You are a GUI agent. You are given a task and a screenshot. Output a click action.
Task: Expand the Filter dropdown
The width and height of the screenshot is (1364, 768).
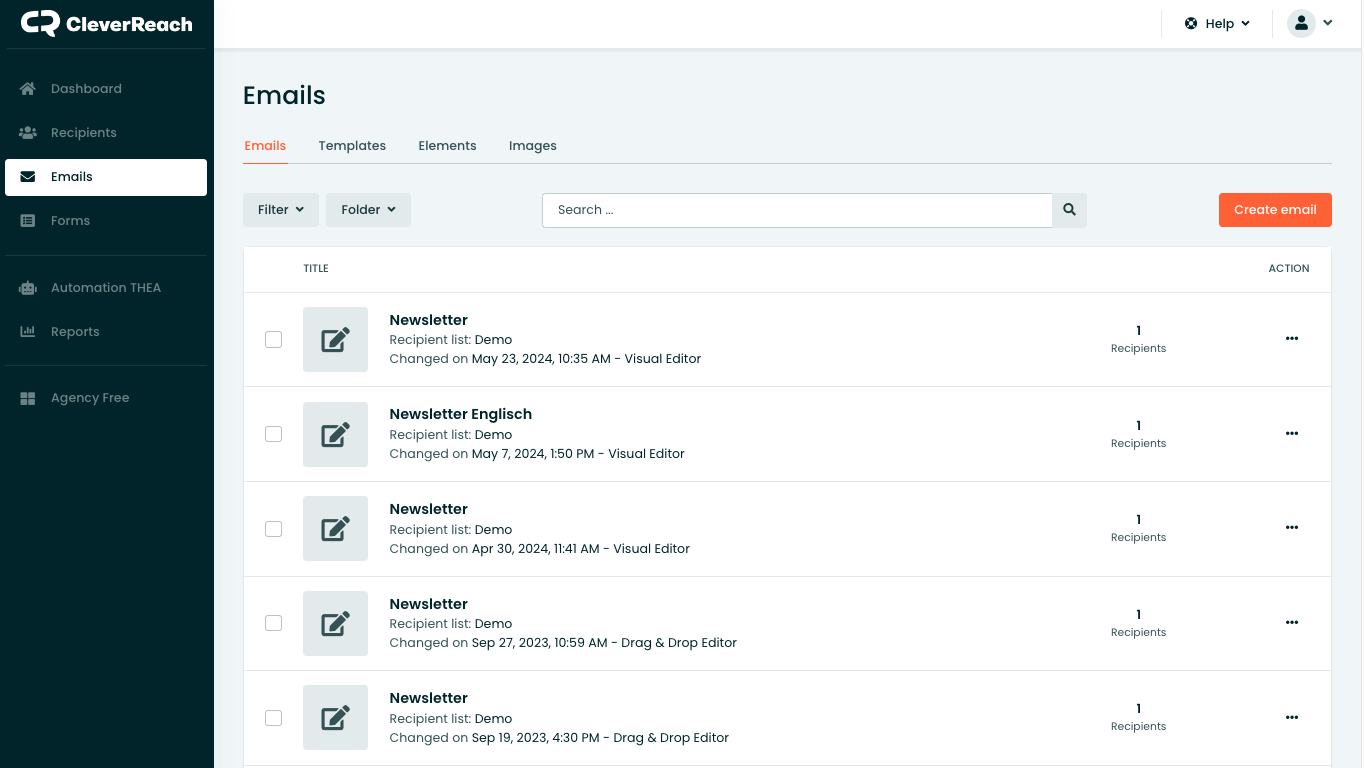280,210
